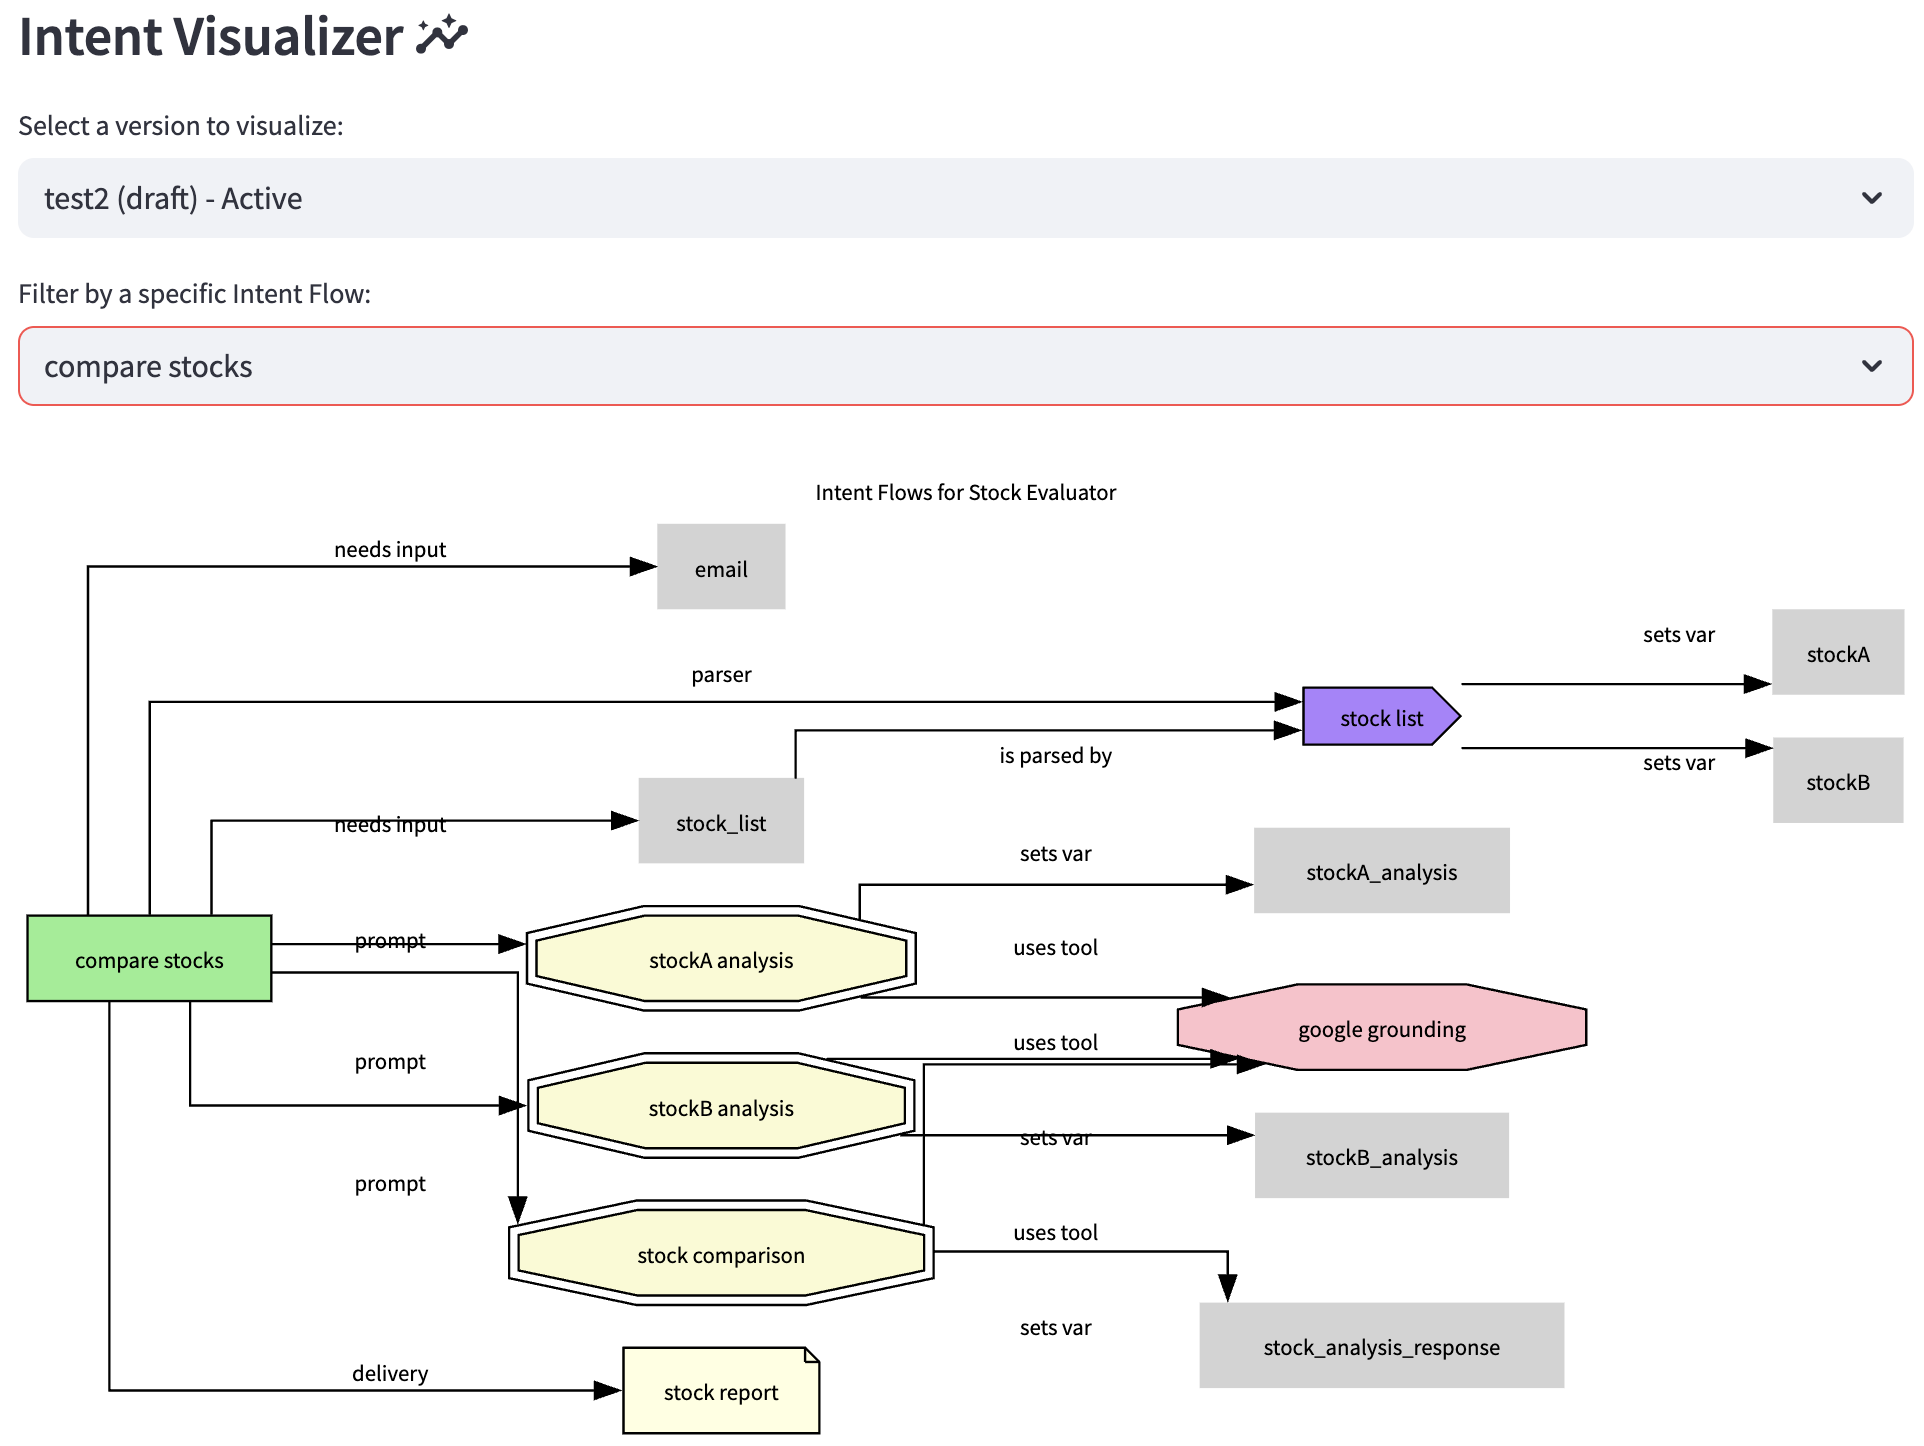Open the version selector dropdown
The image size is (1924, 1446).
(x=964, y=198)
